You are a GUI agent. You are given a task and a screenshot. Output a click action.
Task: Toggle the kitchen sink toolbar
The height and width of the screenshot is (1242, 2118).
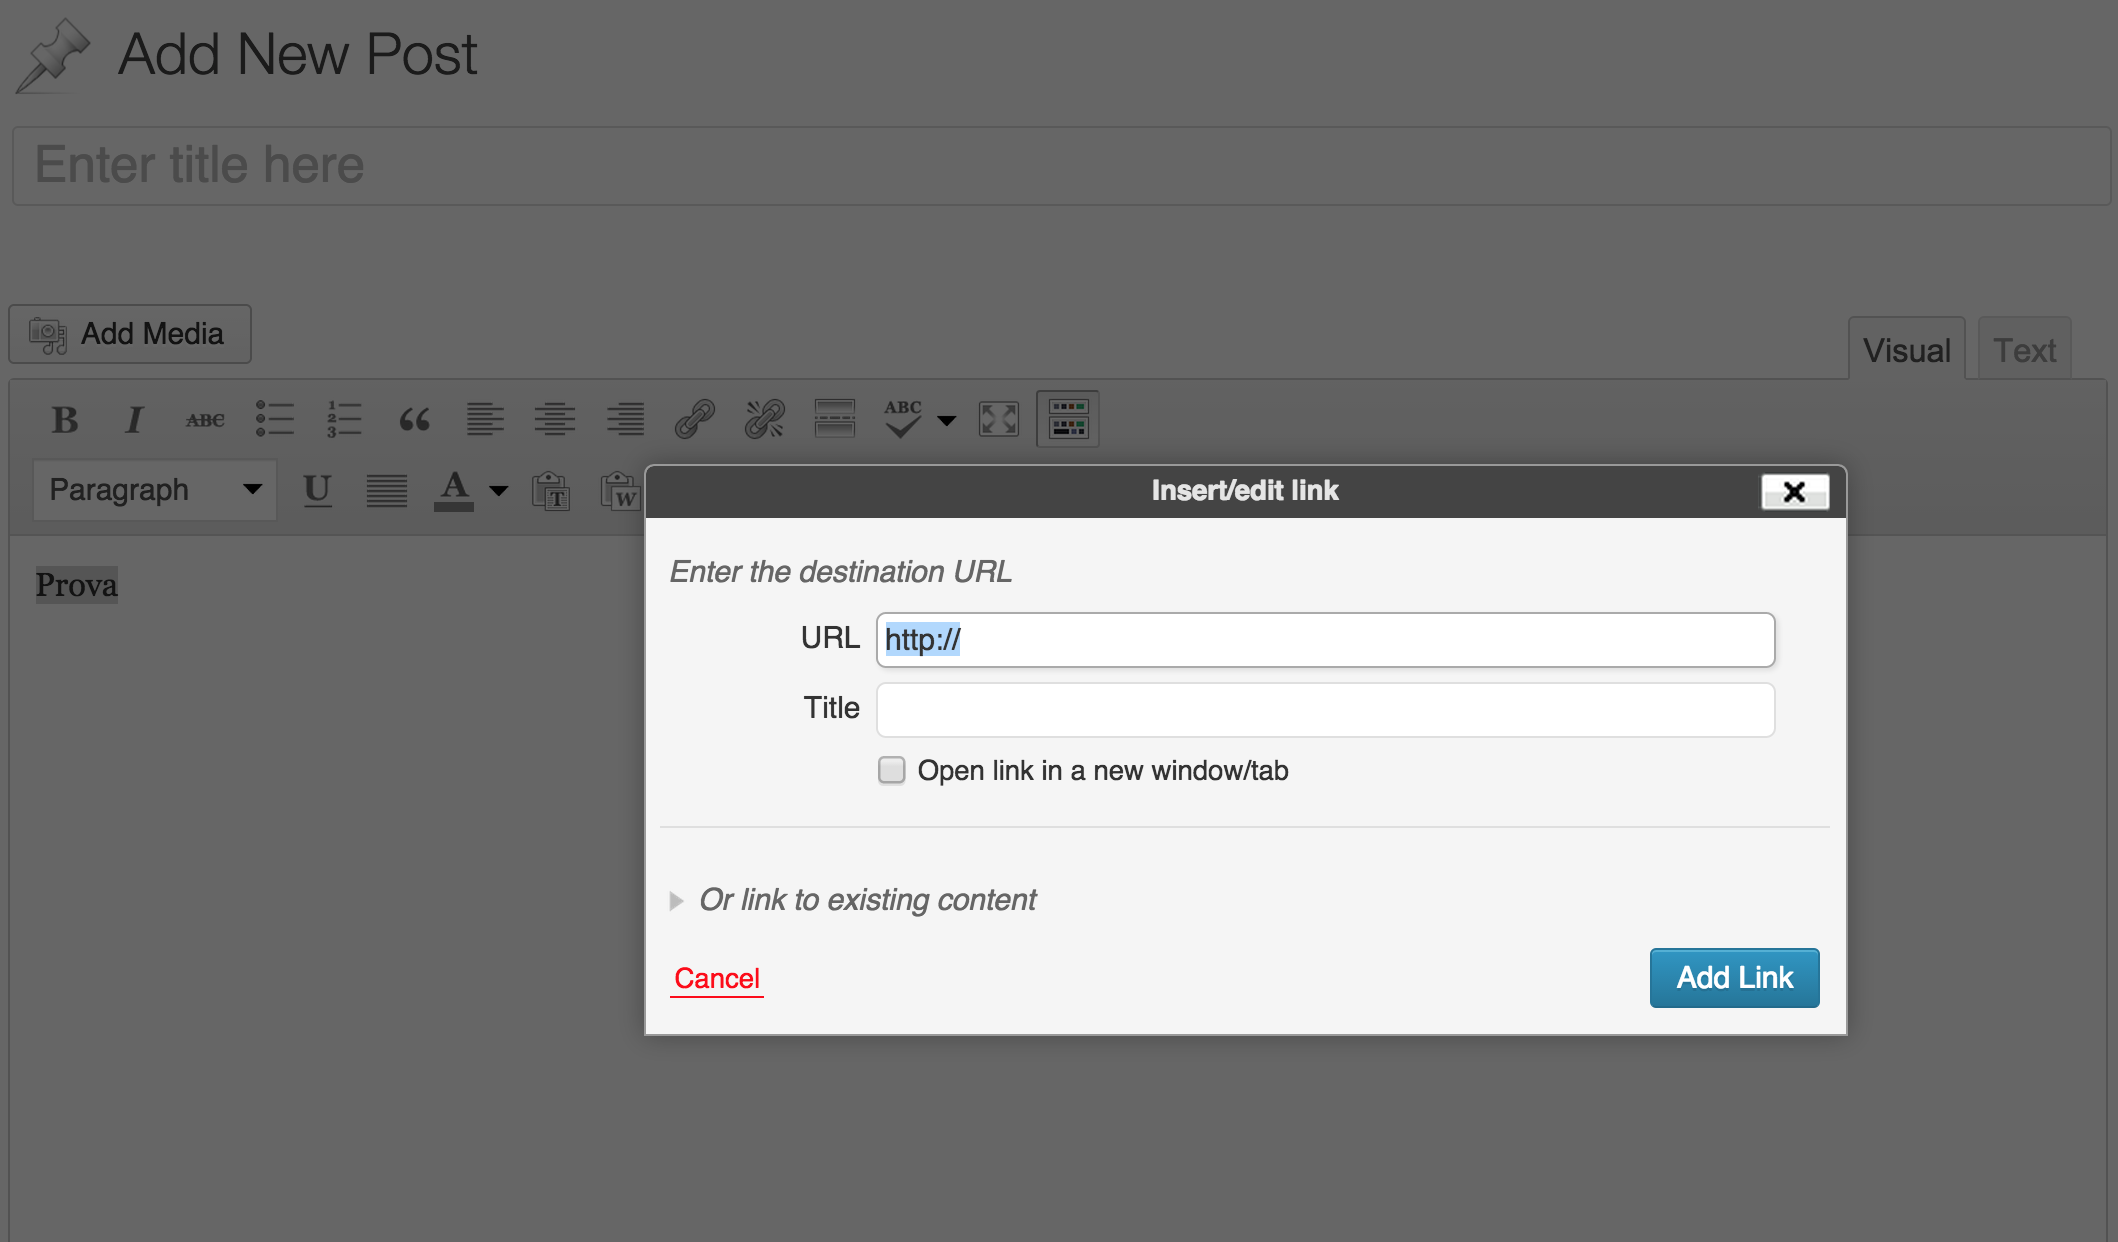pos(1068,419)
